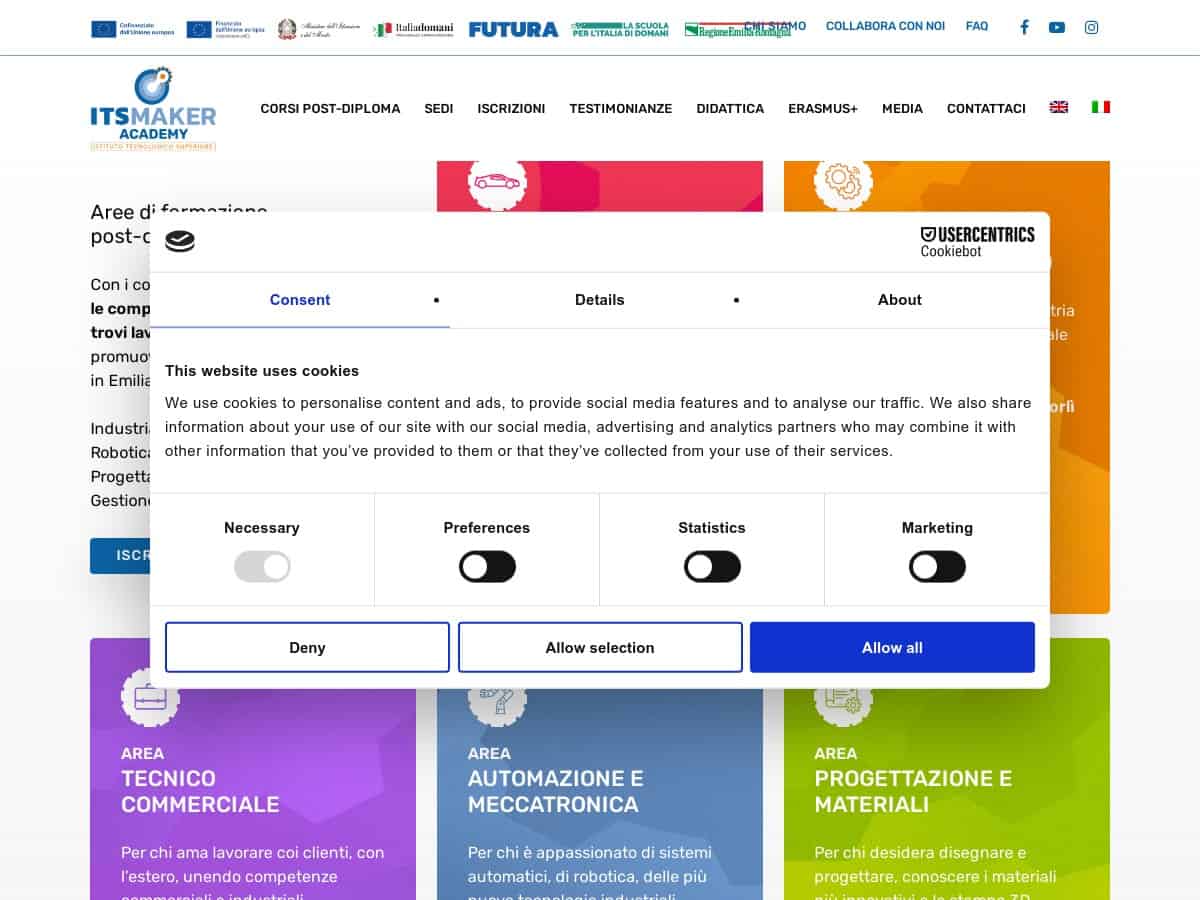Open the Media menu item
This screenshot has width=1200, height=900.
tap(902, 108)
